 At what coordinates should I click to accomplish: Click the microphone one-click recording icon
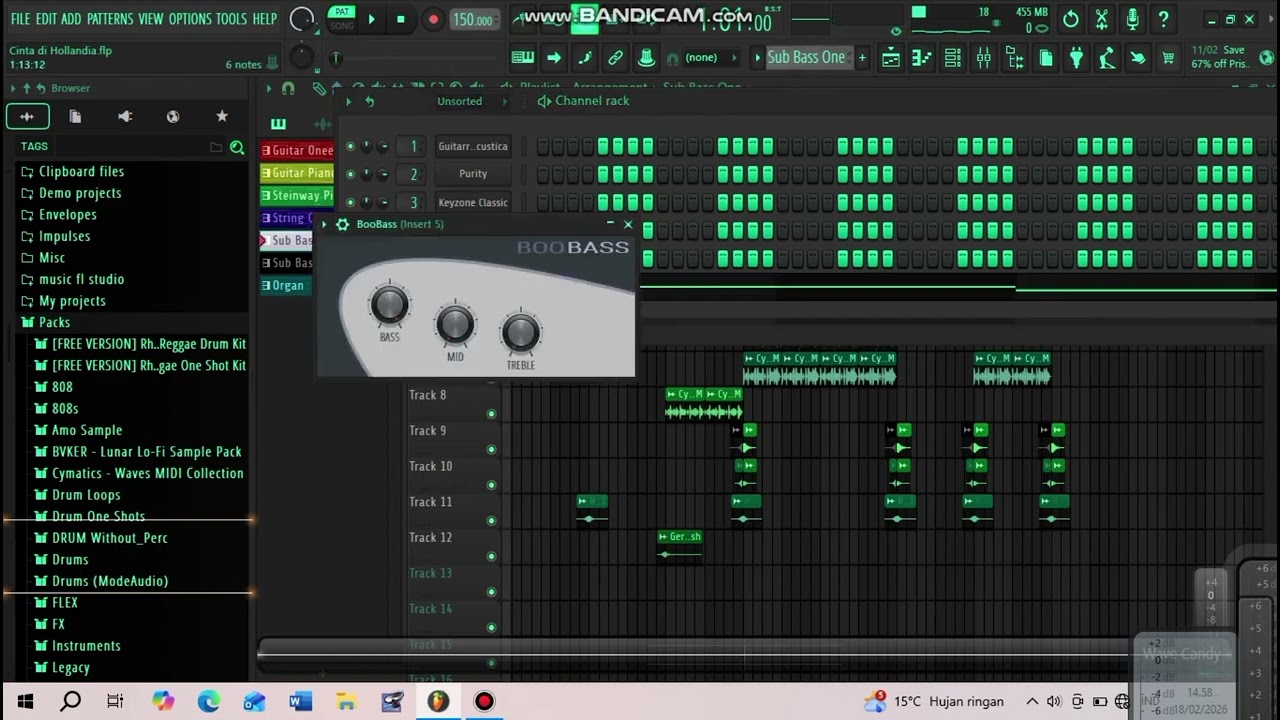point(1132,19)
